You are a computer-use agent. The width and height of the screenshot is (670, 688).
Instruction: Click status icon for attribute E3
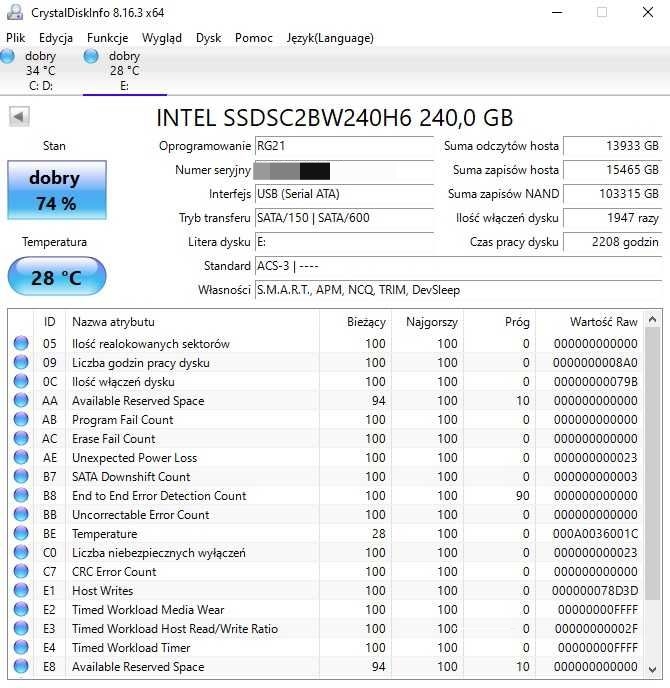pyautogui.click(x=21, y=629)
